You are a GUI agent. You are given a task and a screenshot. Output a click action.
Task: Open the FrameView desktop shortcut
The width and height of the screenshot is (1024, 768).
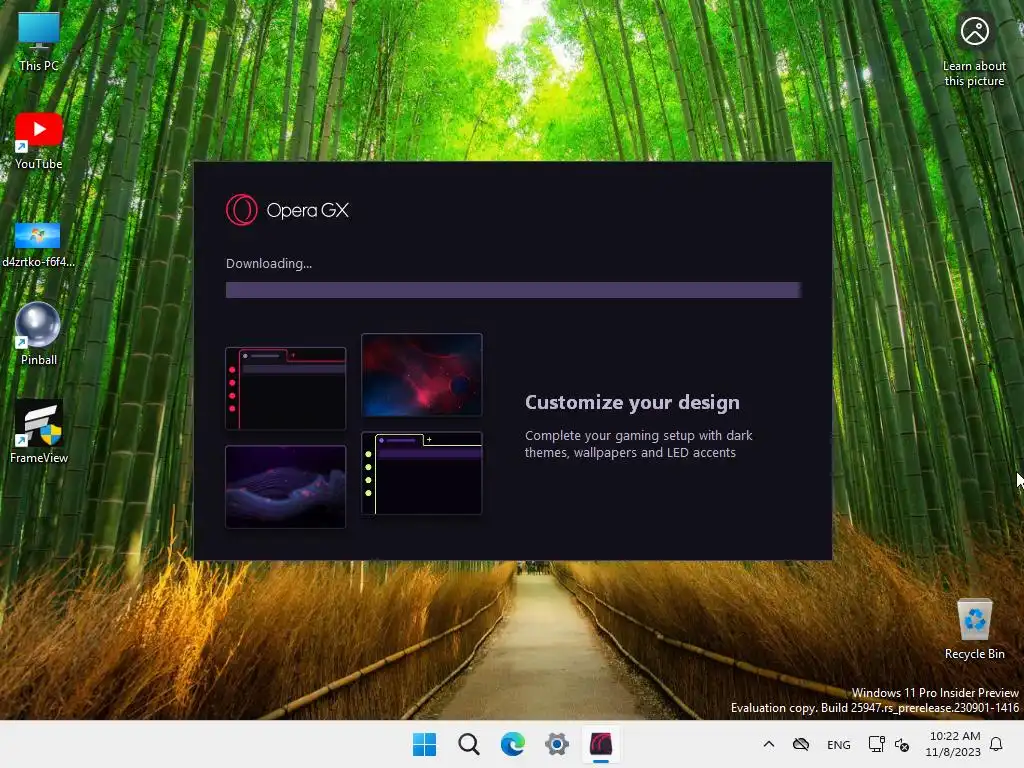(x=39, y=432)
